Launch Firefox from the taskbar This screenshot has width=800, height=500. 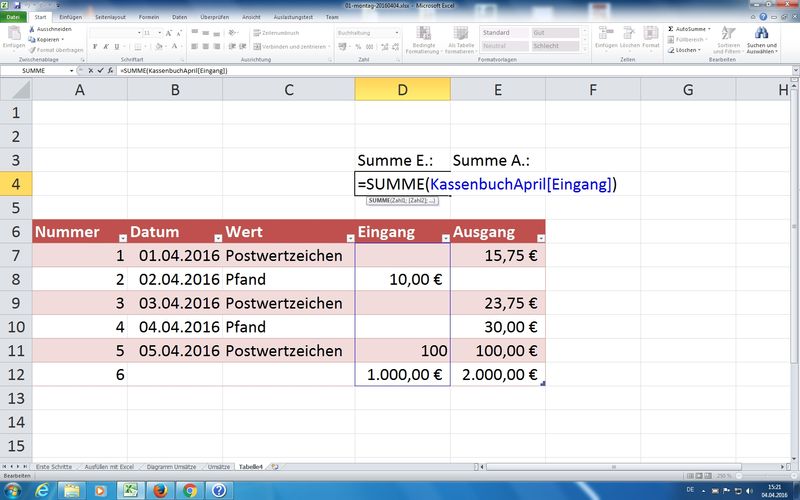click(x=159, y=490)
